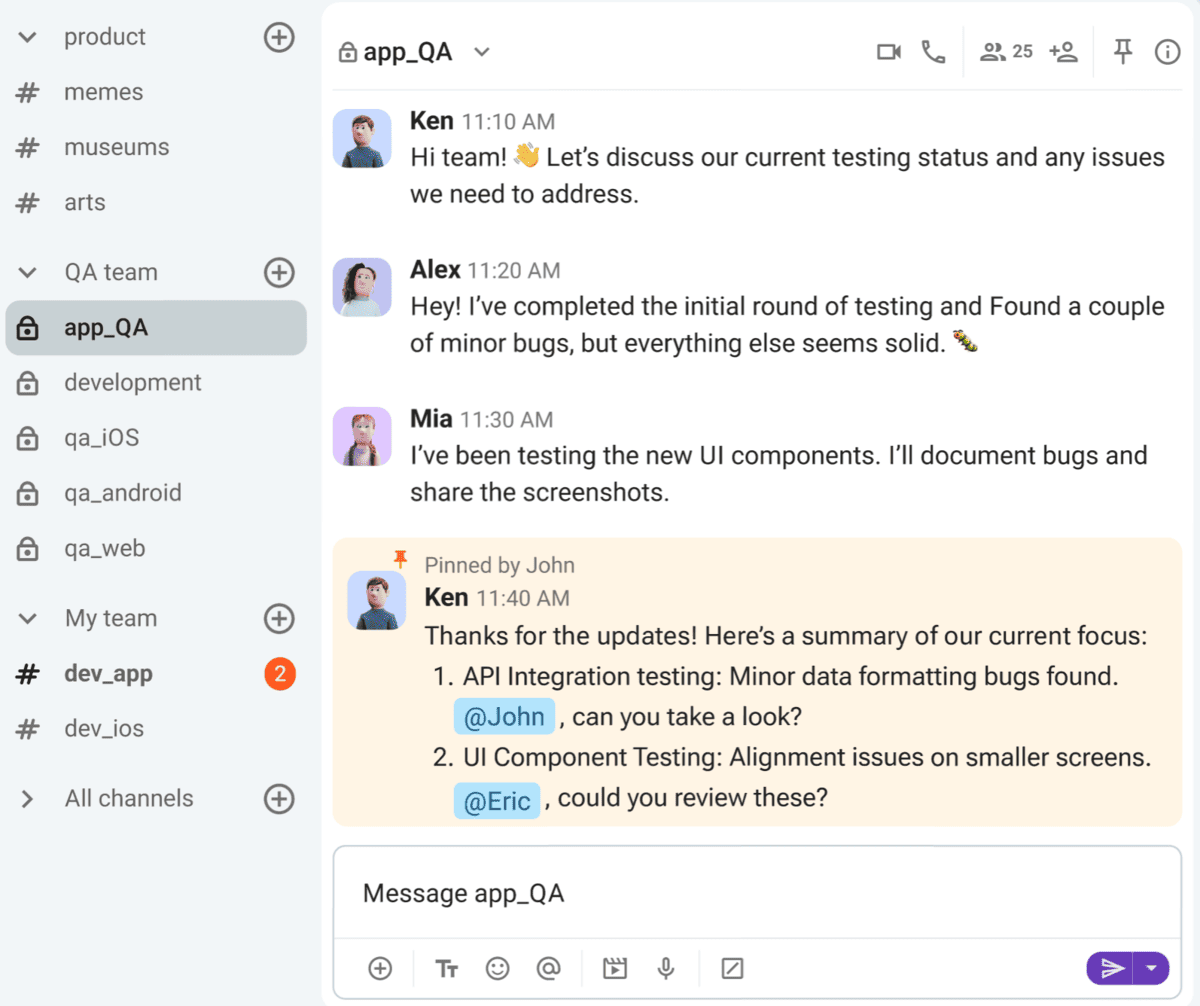Mention someone using the @ icon
1200x1006 pixels.
(x=550, y=968)
